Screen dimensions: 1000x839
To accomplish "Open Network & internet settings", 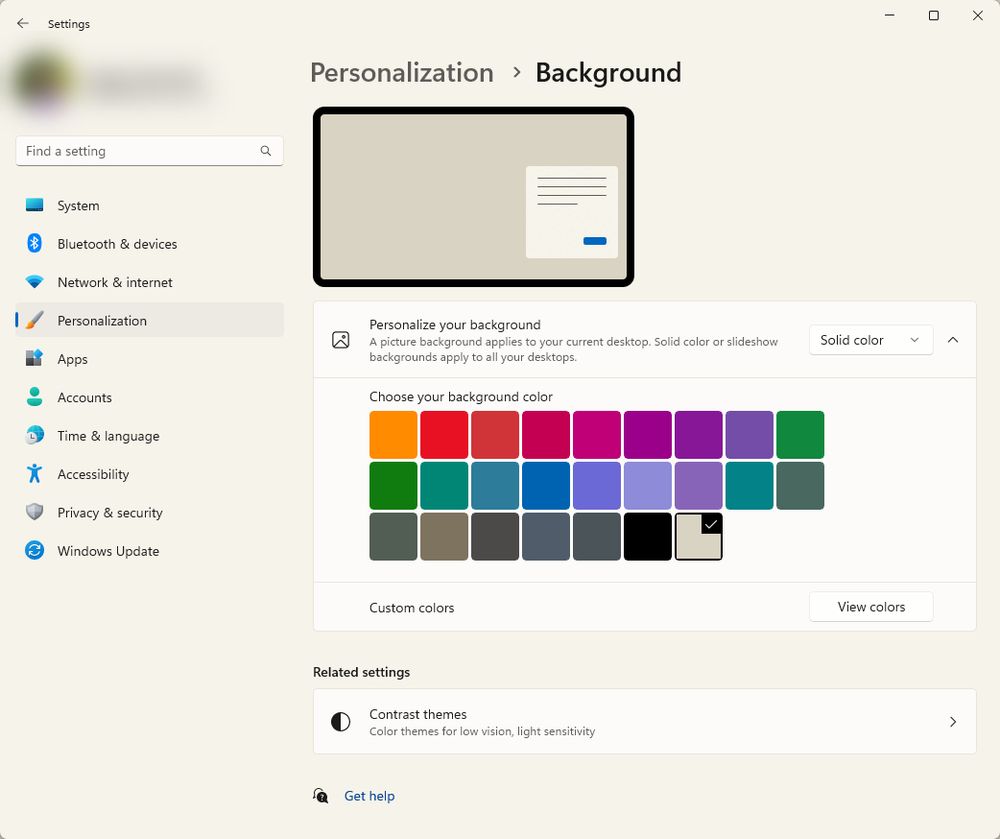I will pyautogui.click(x=115, y=282).
